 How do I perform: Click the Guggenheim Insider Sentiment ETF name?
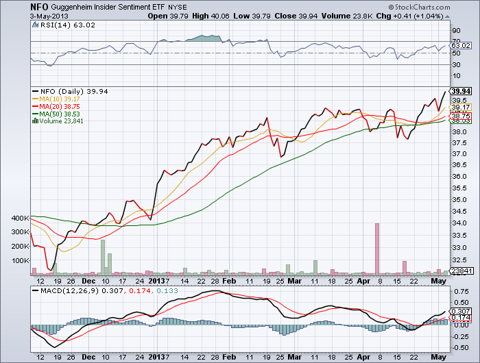(108, 7)
